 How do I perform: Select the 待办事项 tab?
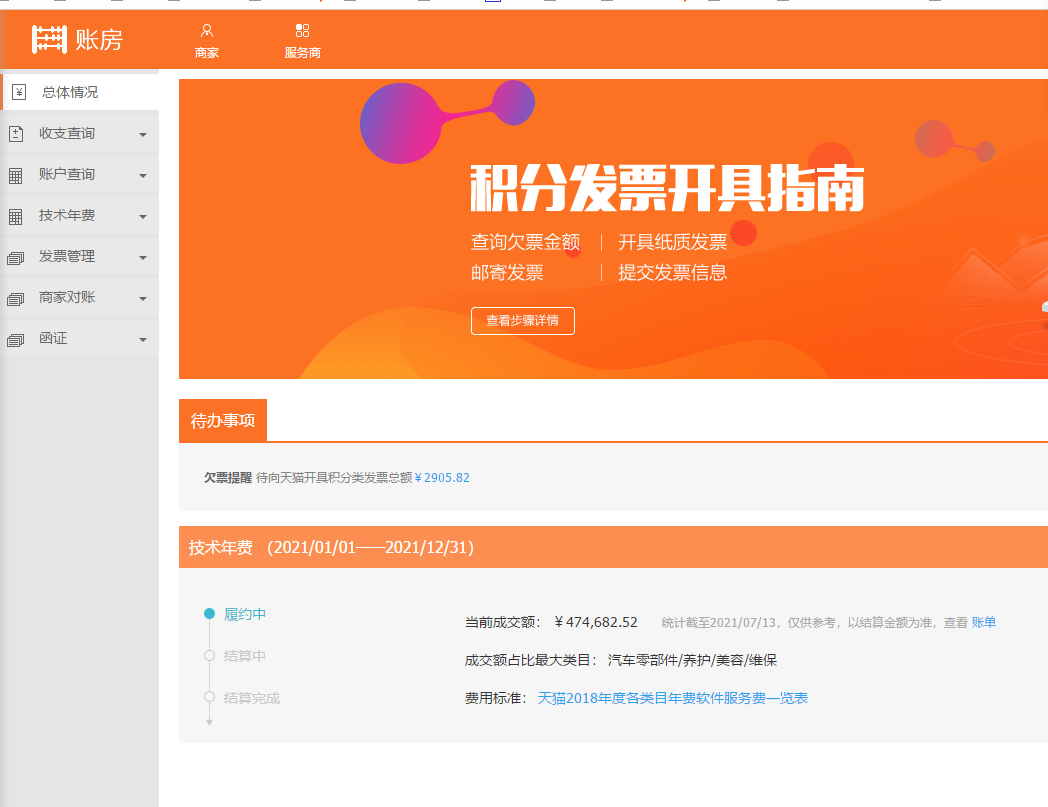(223, 421)
